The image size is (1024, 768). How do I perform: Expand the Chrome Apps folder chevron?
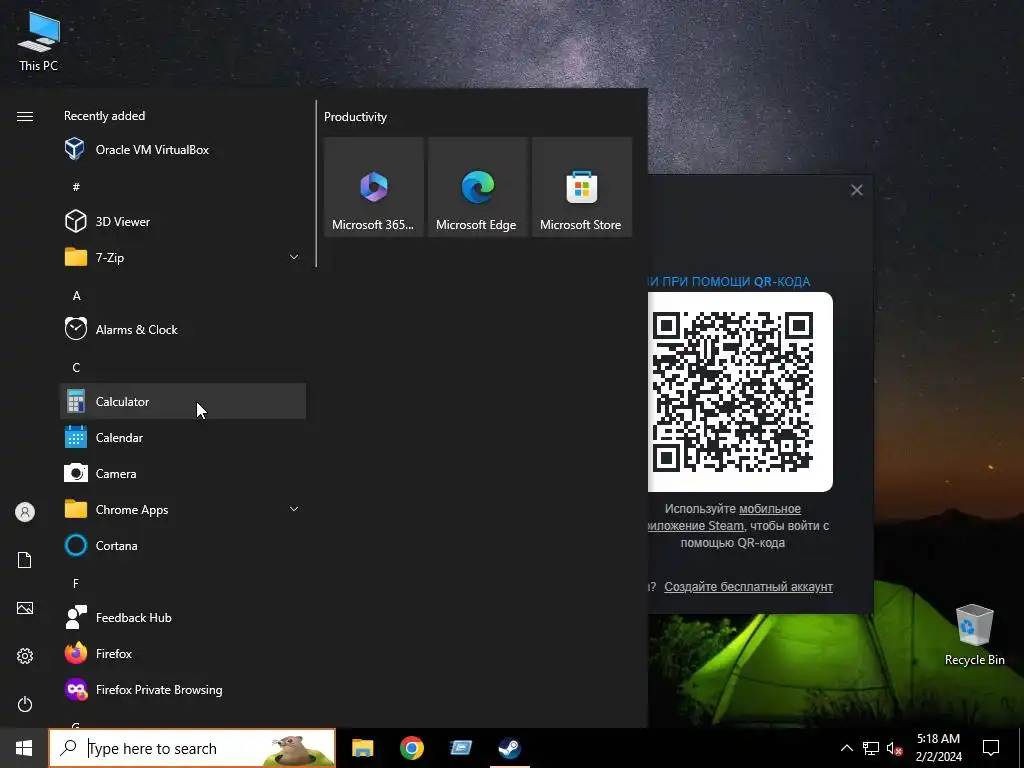tap(294, 509)
